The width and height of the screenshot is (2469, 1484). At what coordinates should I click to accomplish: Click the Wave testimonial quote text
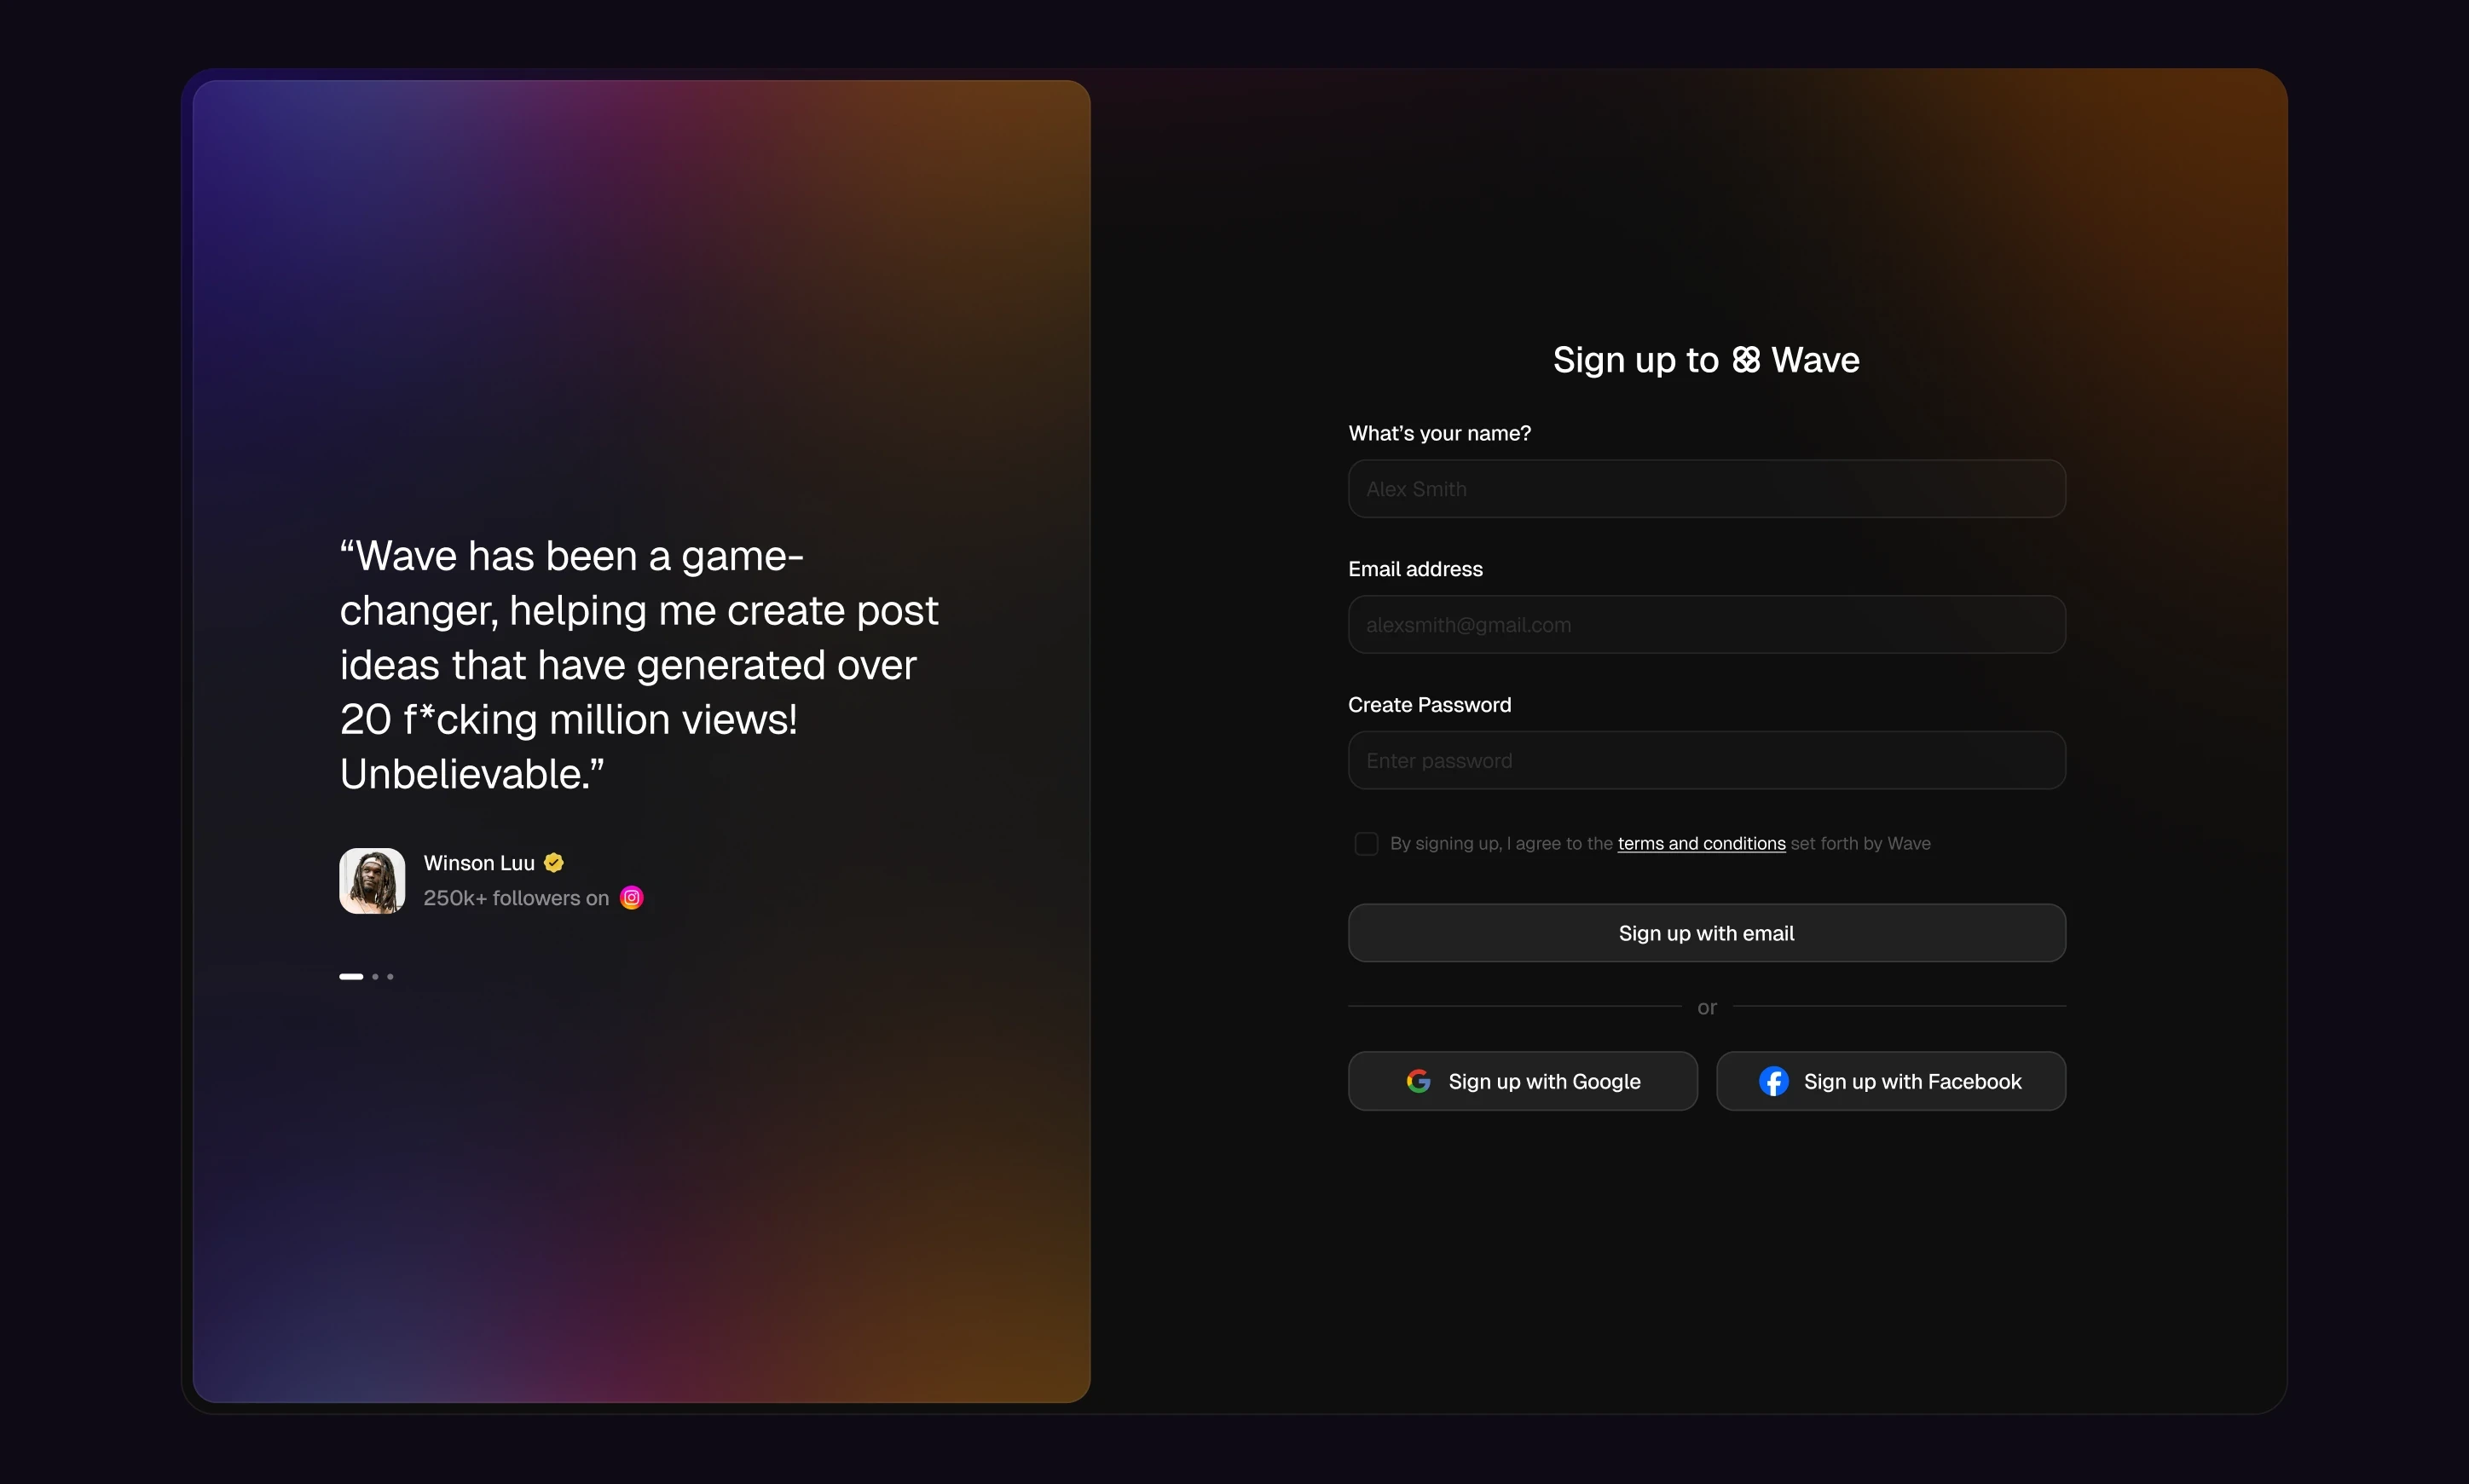[x=639, y=665]
